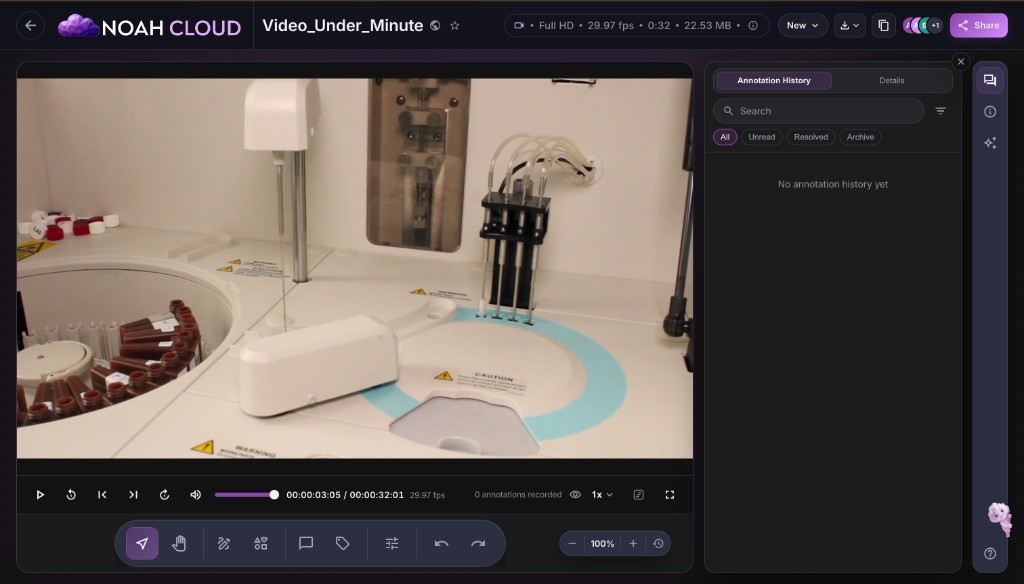
Task: Open info panel in right sidebar
Action: [990, 112]
